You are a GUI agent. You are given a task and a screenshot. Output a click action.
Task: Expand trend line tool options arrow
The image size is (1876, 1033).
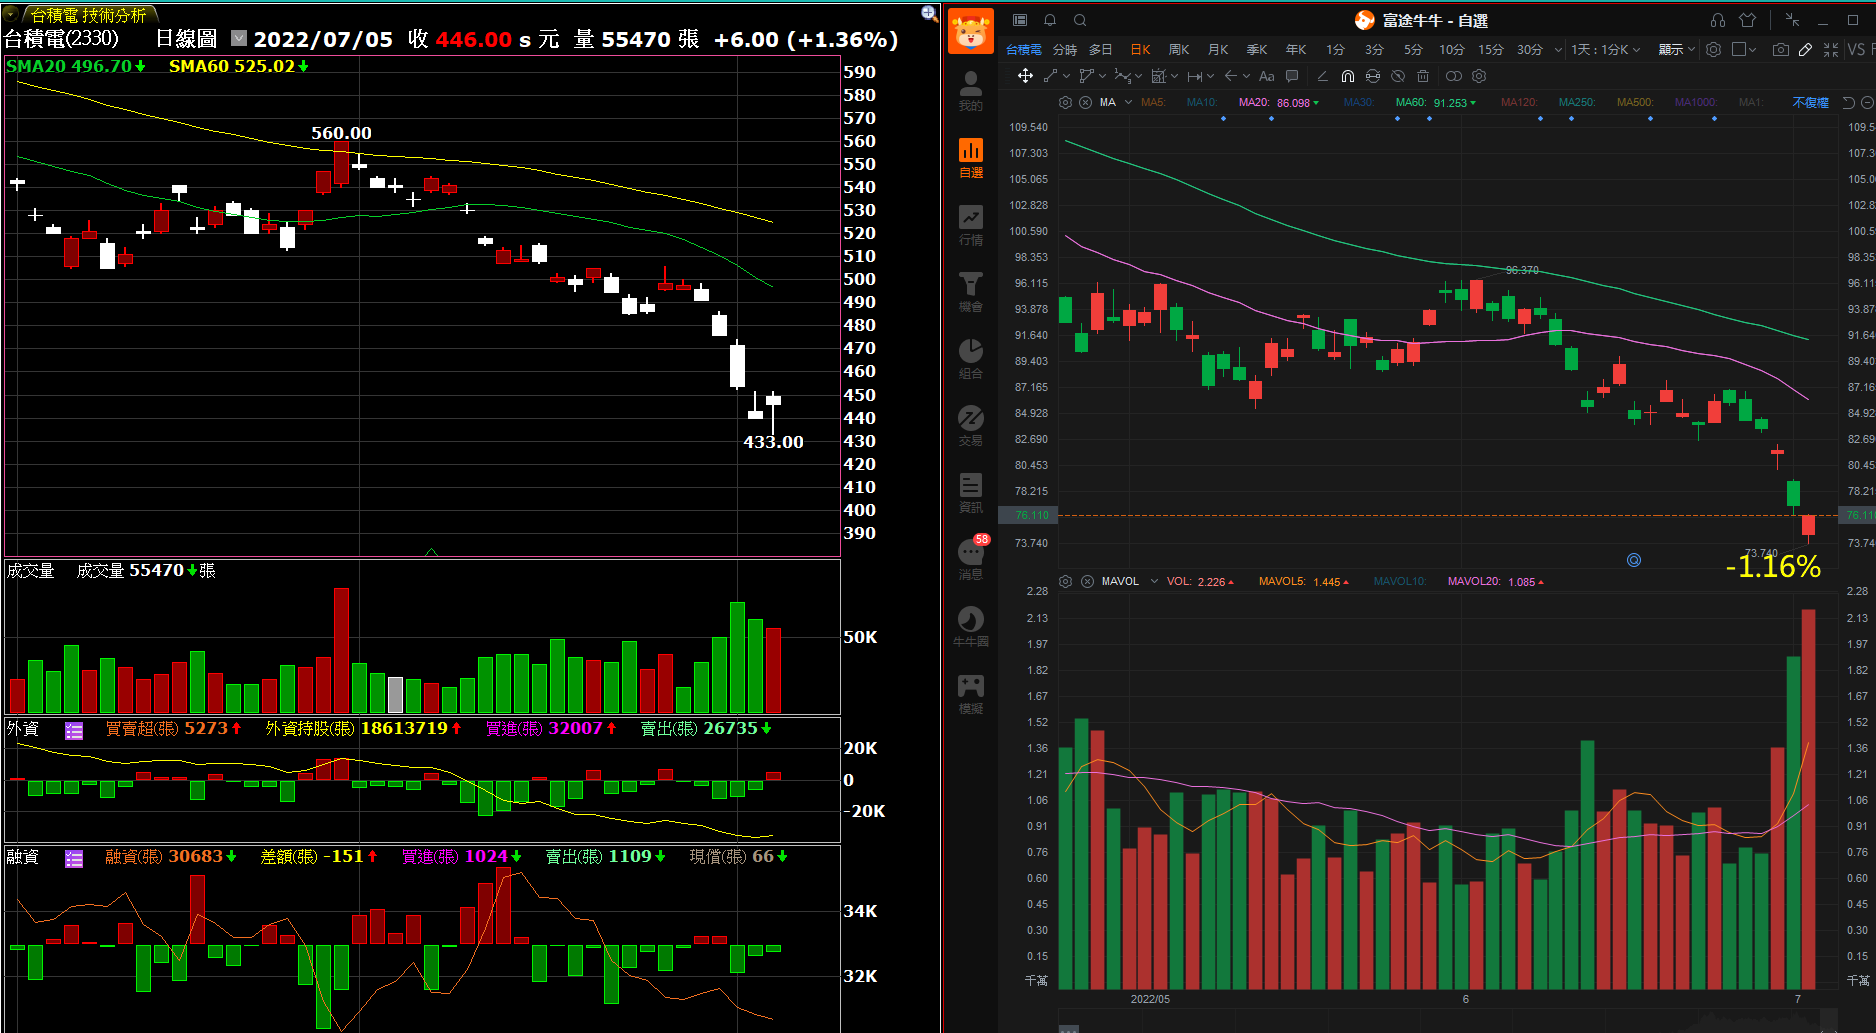point(1066,76)
